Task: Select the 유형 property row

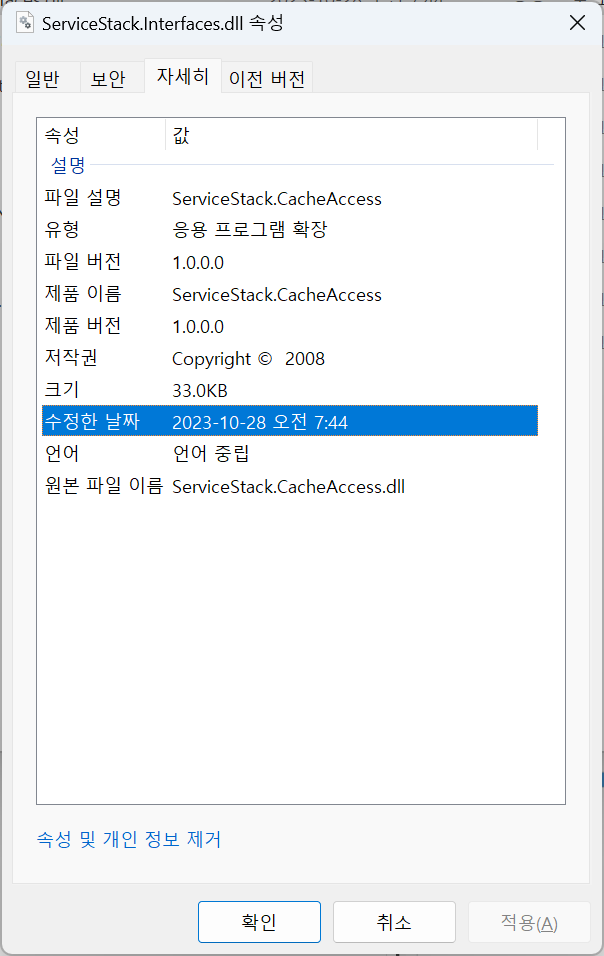Action: click(x=290, y=230)
